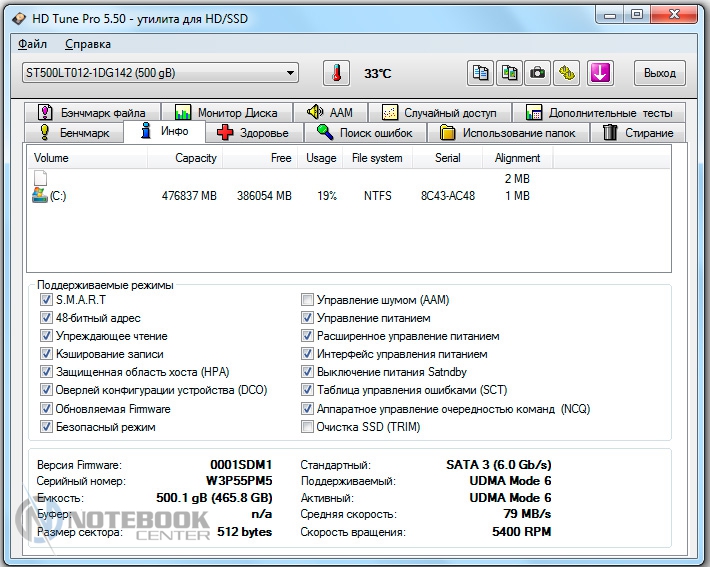Click the copy screenshot to clipboard icon
Viewport: 710px width, 567px height.
pos(510,73)
